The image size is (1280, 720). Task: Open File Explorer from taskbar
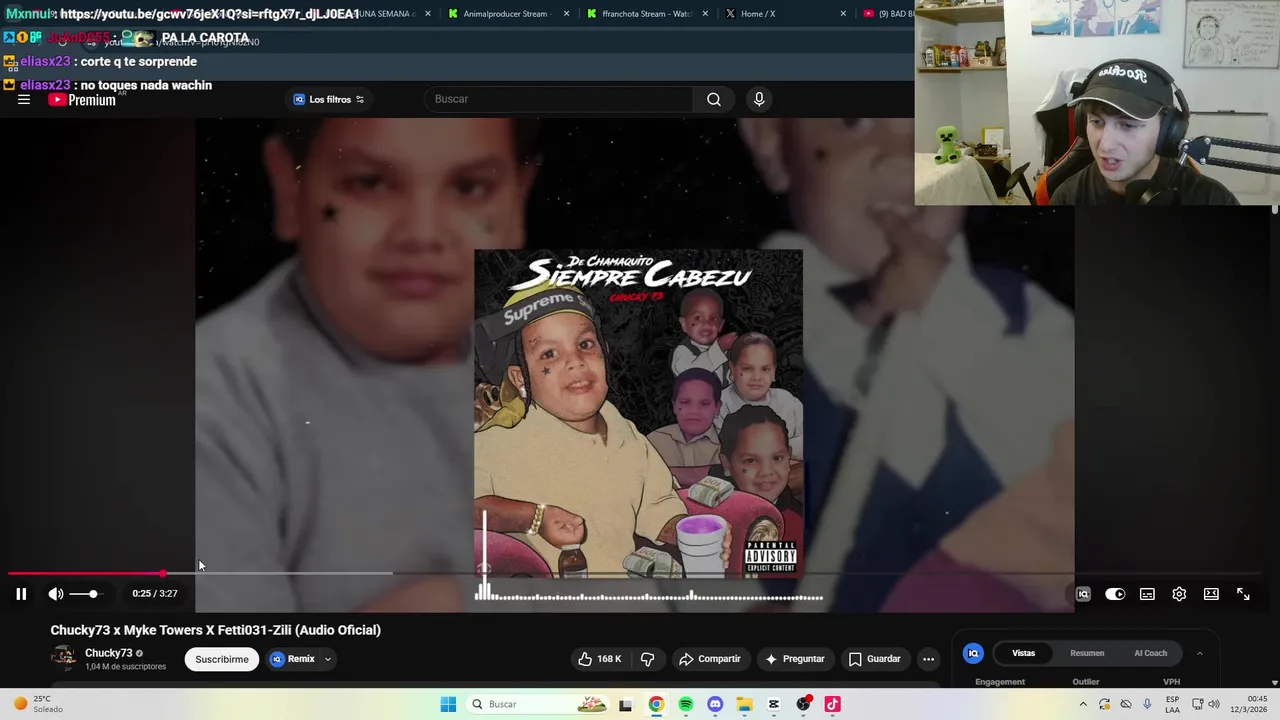(744, 704)
